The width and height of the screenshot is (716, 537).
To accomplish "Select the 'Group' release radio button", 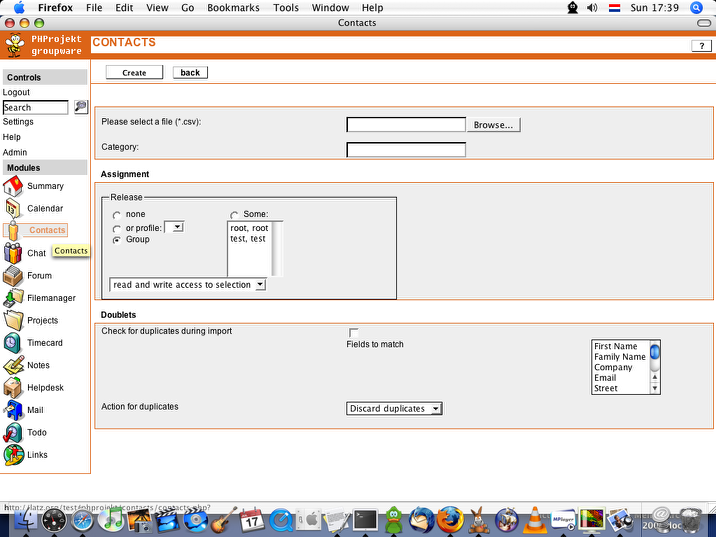I will [x=117, y=240].
